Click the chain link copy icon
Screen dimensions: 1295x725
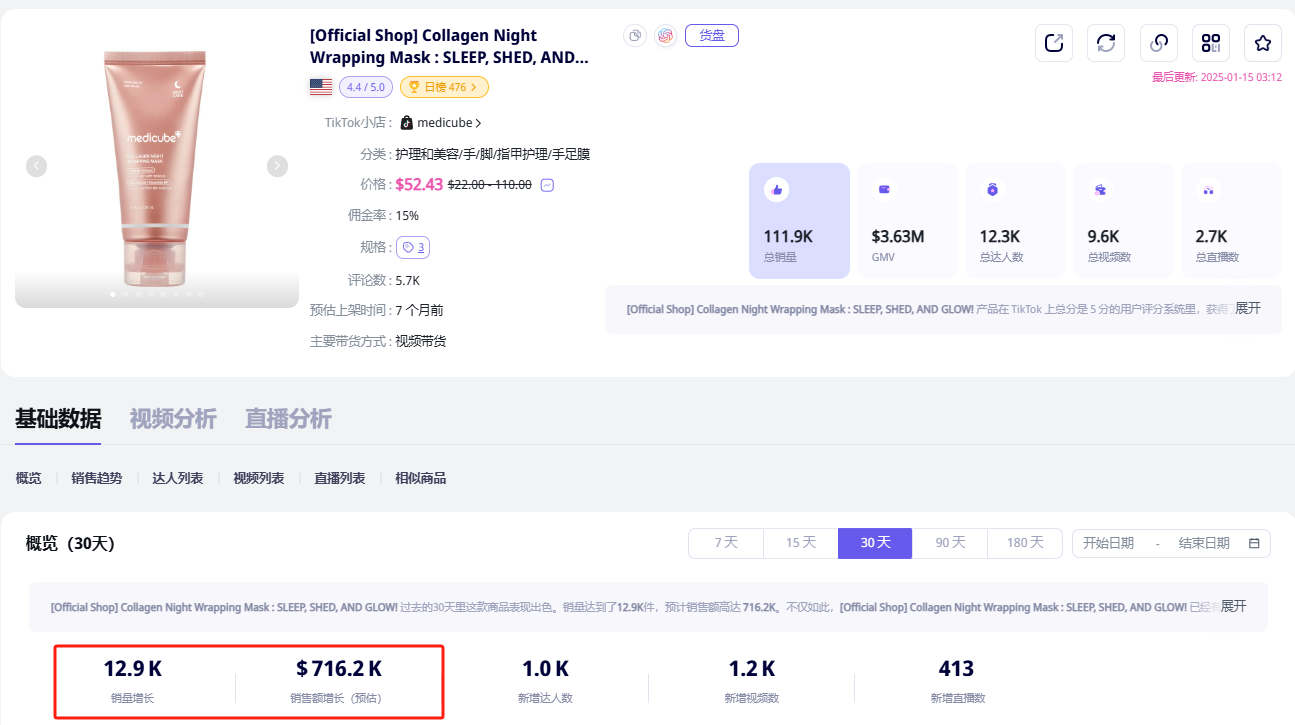[1158, 43]
